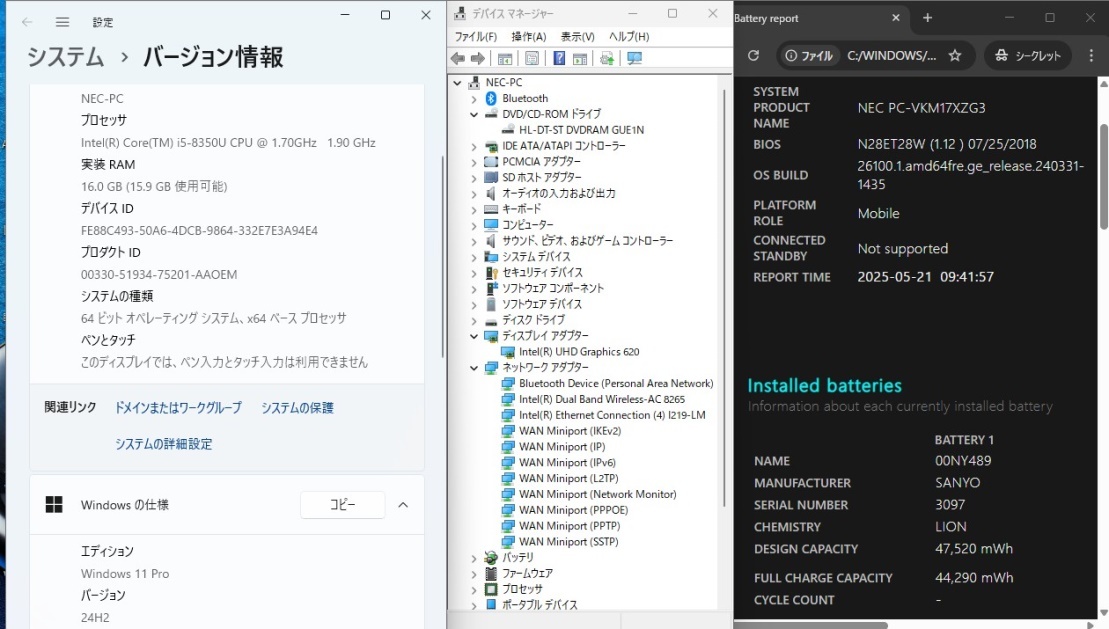Open the ドメインまたはワークグループ link
Viewport: 1109px width, 629px height.
pos(178,408)
